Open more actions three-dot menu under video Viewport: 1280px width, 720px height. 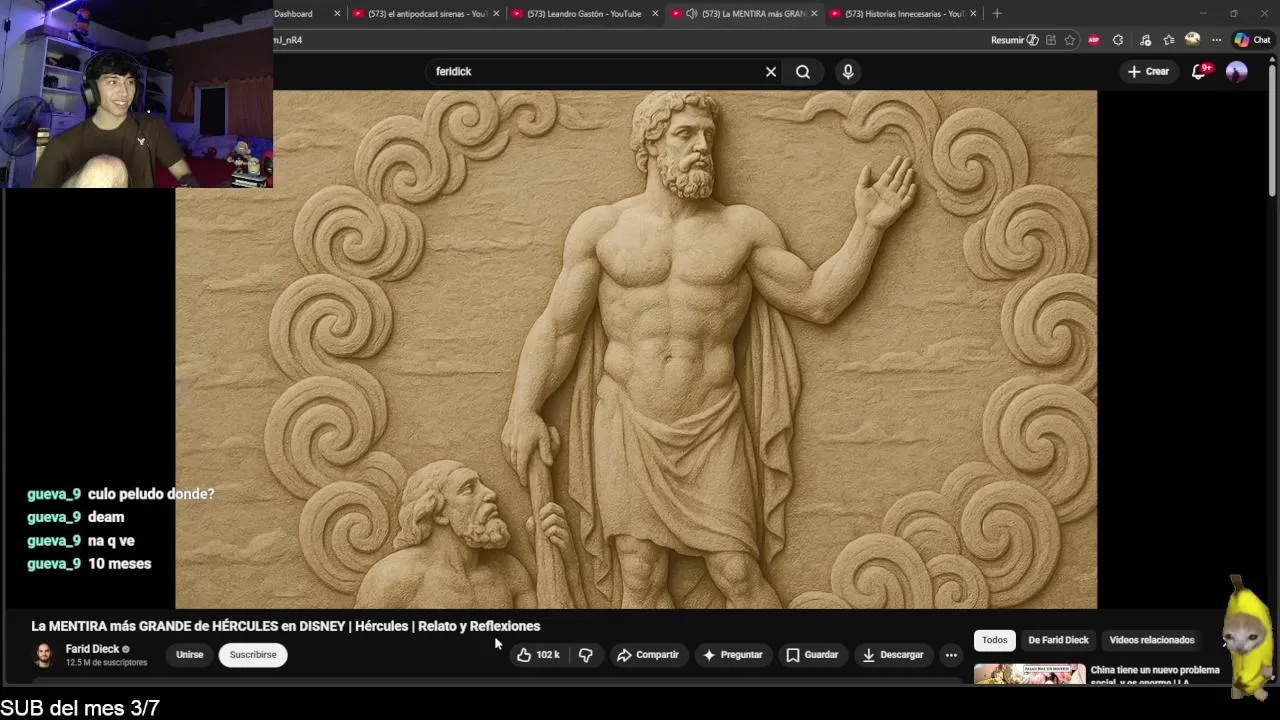click(951, 655)
